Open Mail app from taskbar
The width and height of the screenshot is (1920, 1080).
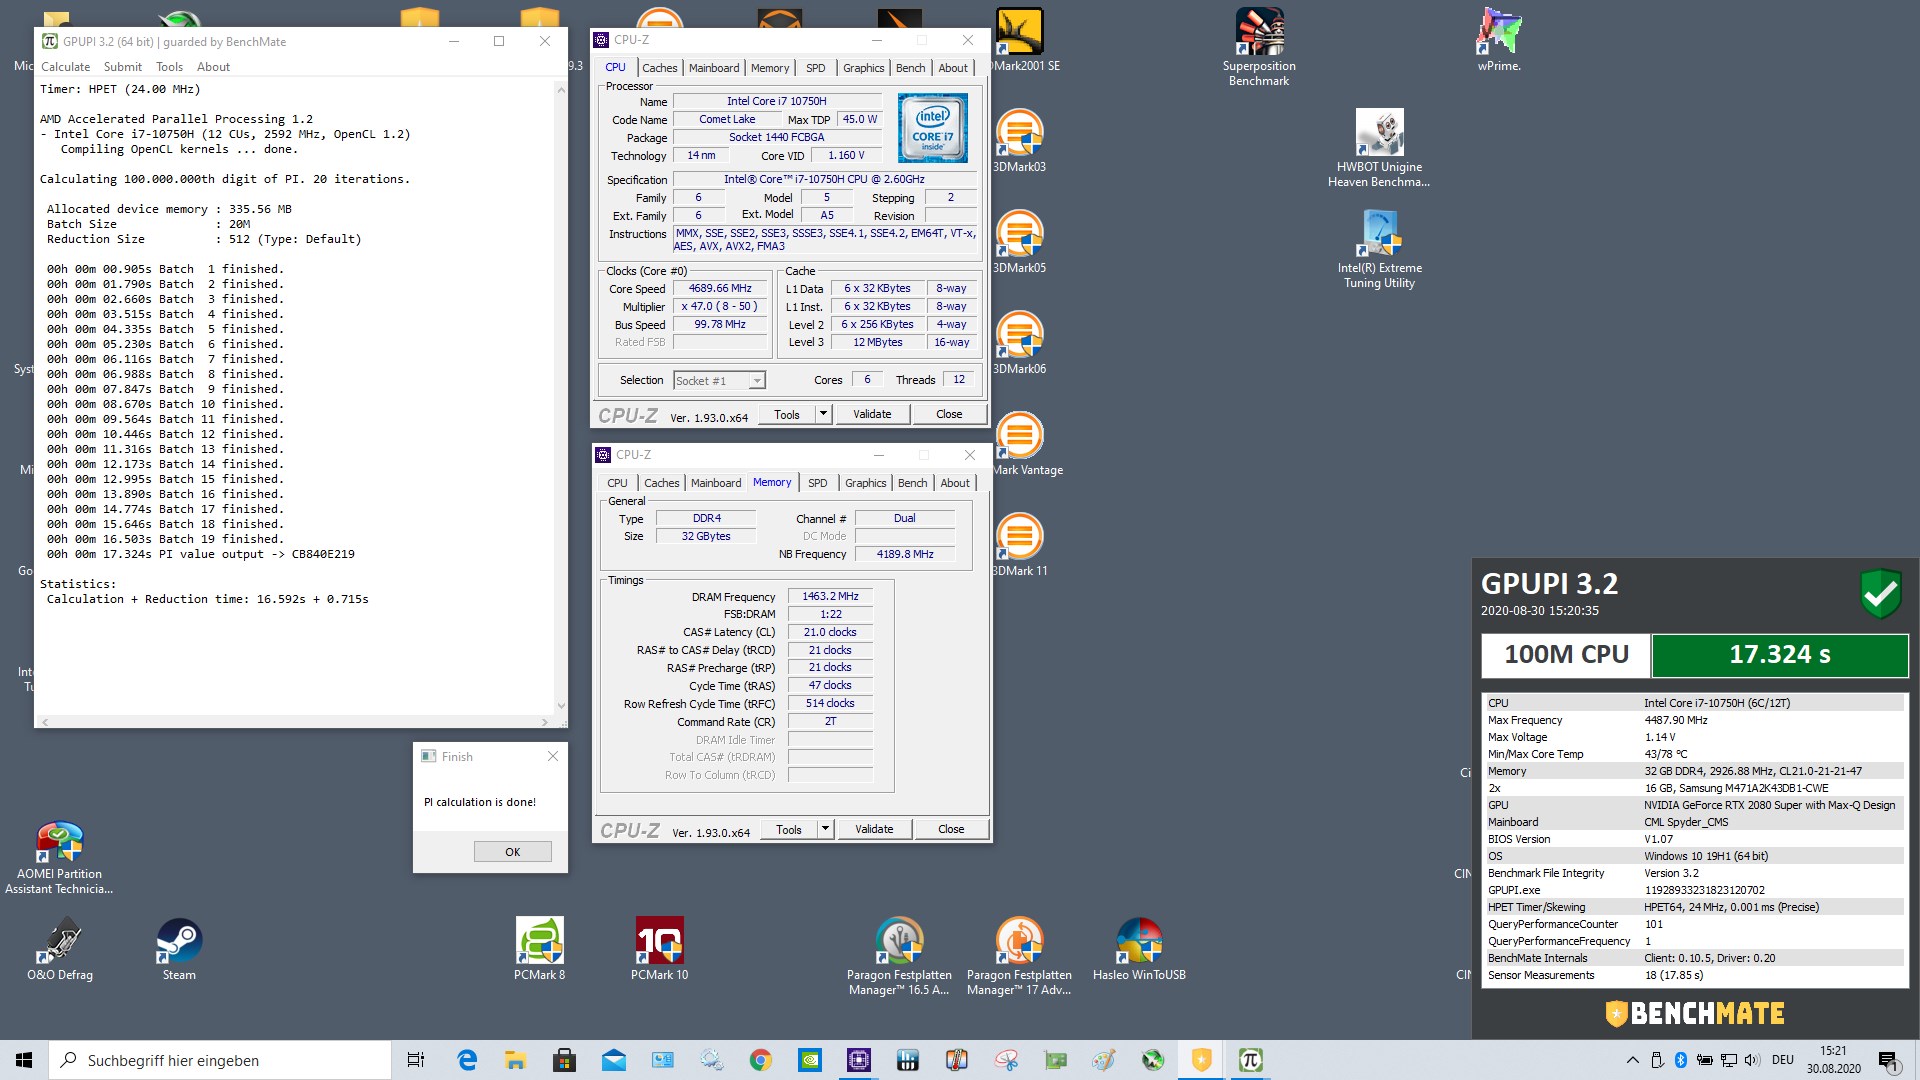[614, 1060]
